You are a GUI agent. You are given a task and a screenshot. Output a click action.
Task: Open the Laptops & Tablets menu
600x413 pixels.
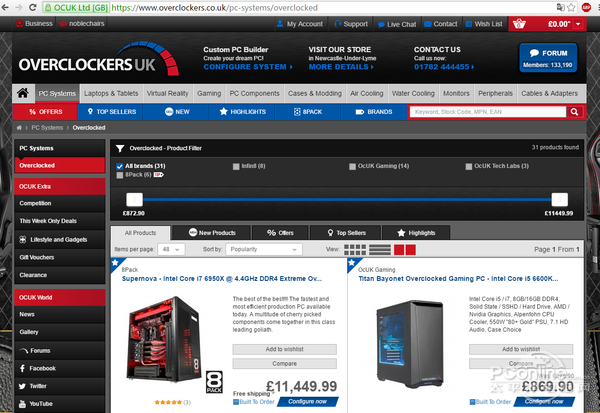pyautogui.click(x=111, y=93)
